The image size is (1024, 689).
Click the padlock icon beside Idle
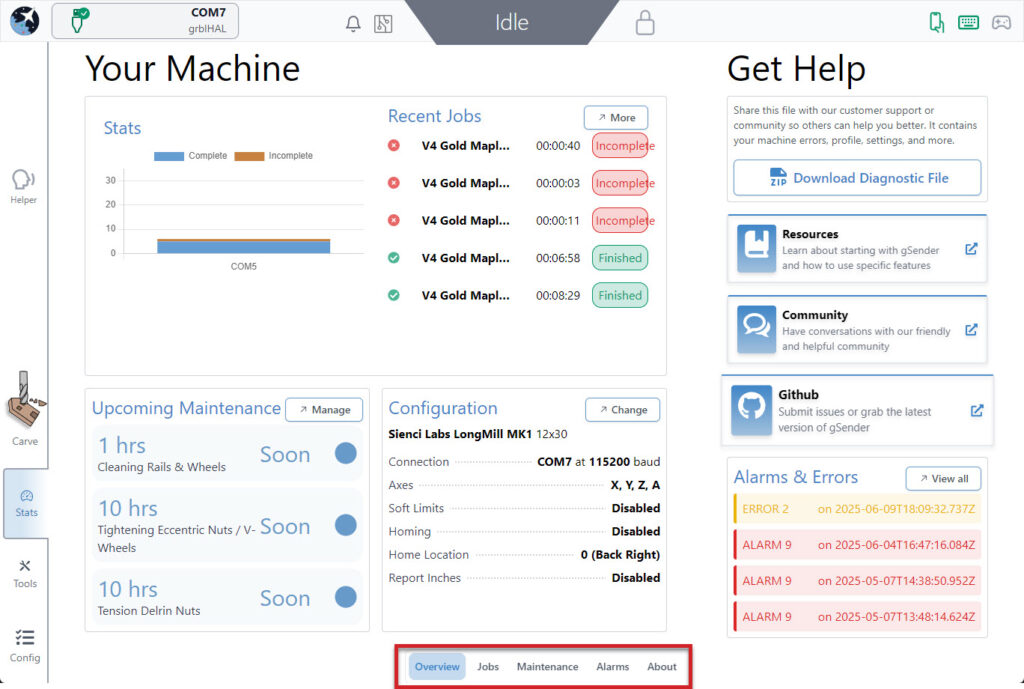645,22
